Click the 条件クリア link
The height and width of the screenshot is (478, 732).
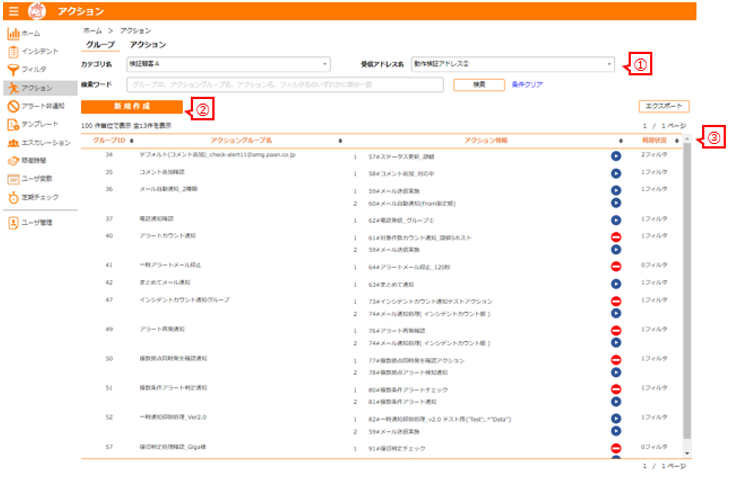(x=527, y=85)
